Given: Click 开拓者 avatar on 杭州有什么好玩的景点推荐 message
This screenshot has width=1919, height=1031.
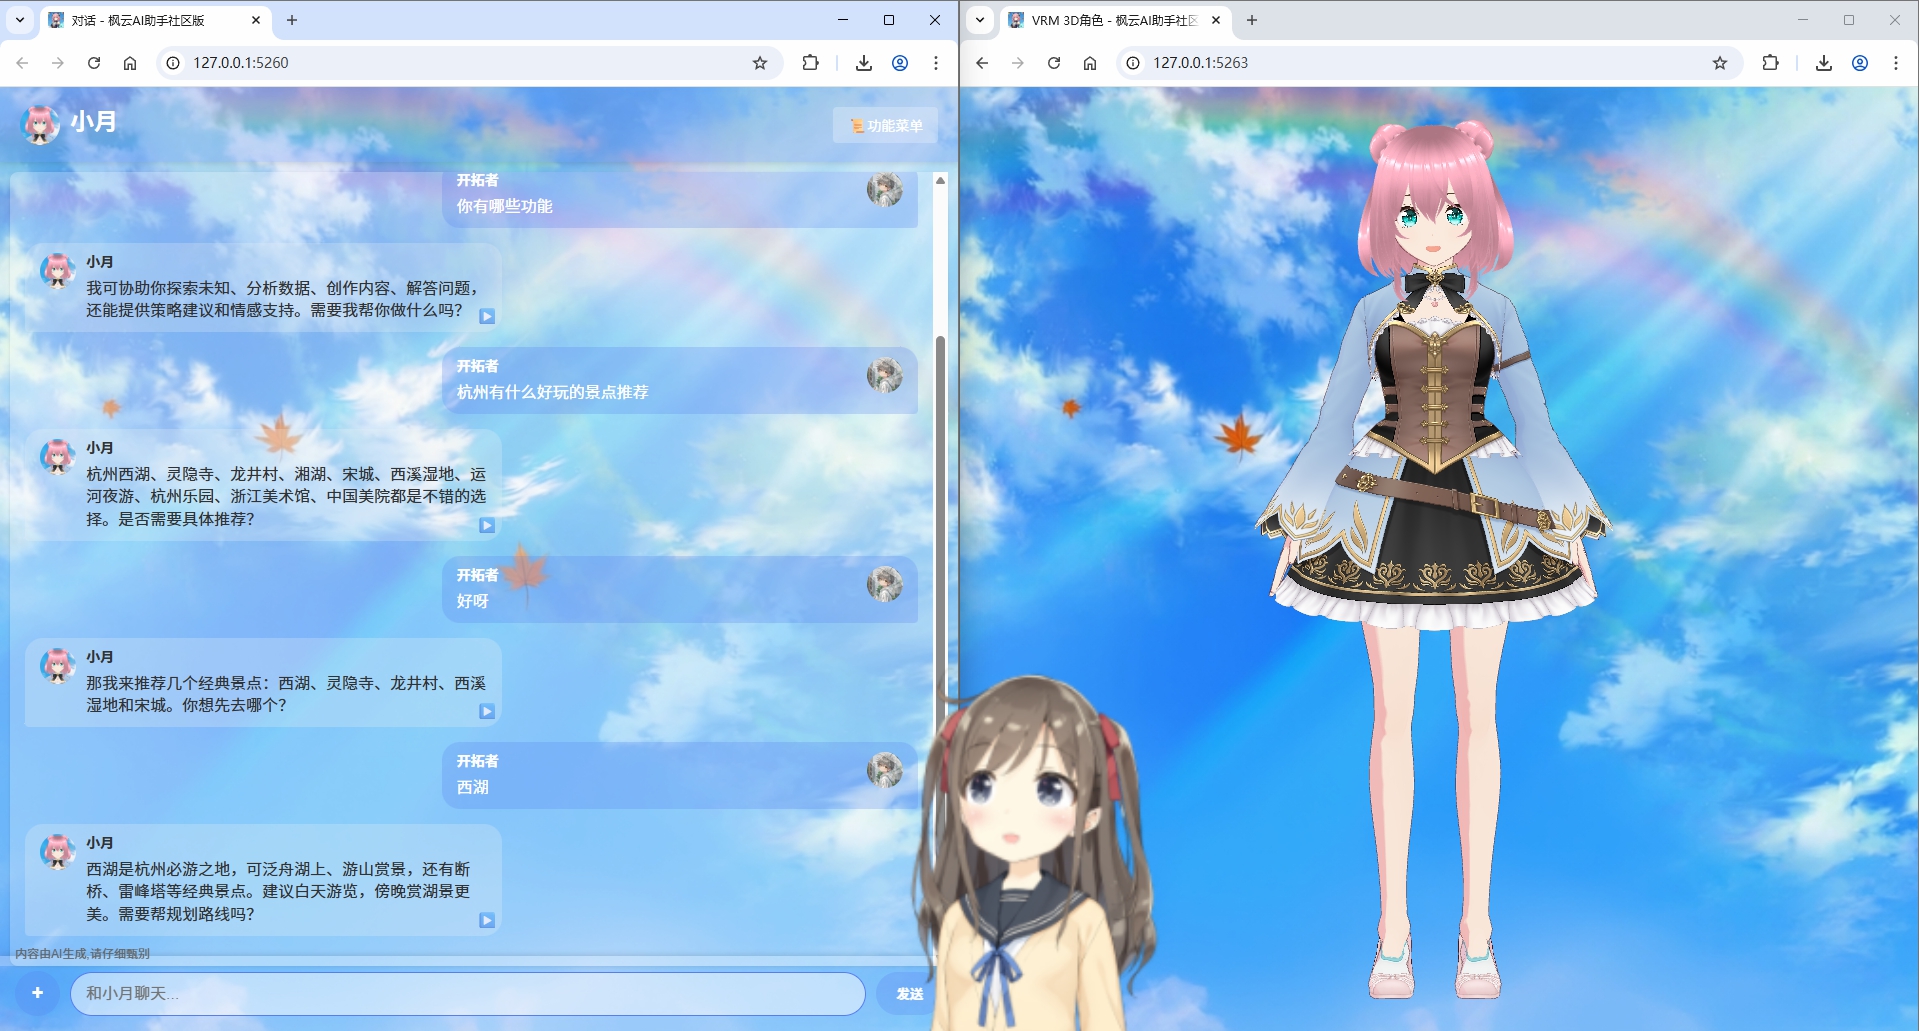Looking at the screenshot, I should point(885,375).
